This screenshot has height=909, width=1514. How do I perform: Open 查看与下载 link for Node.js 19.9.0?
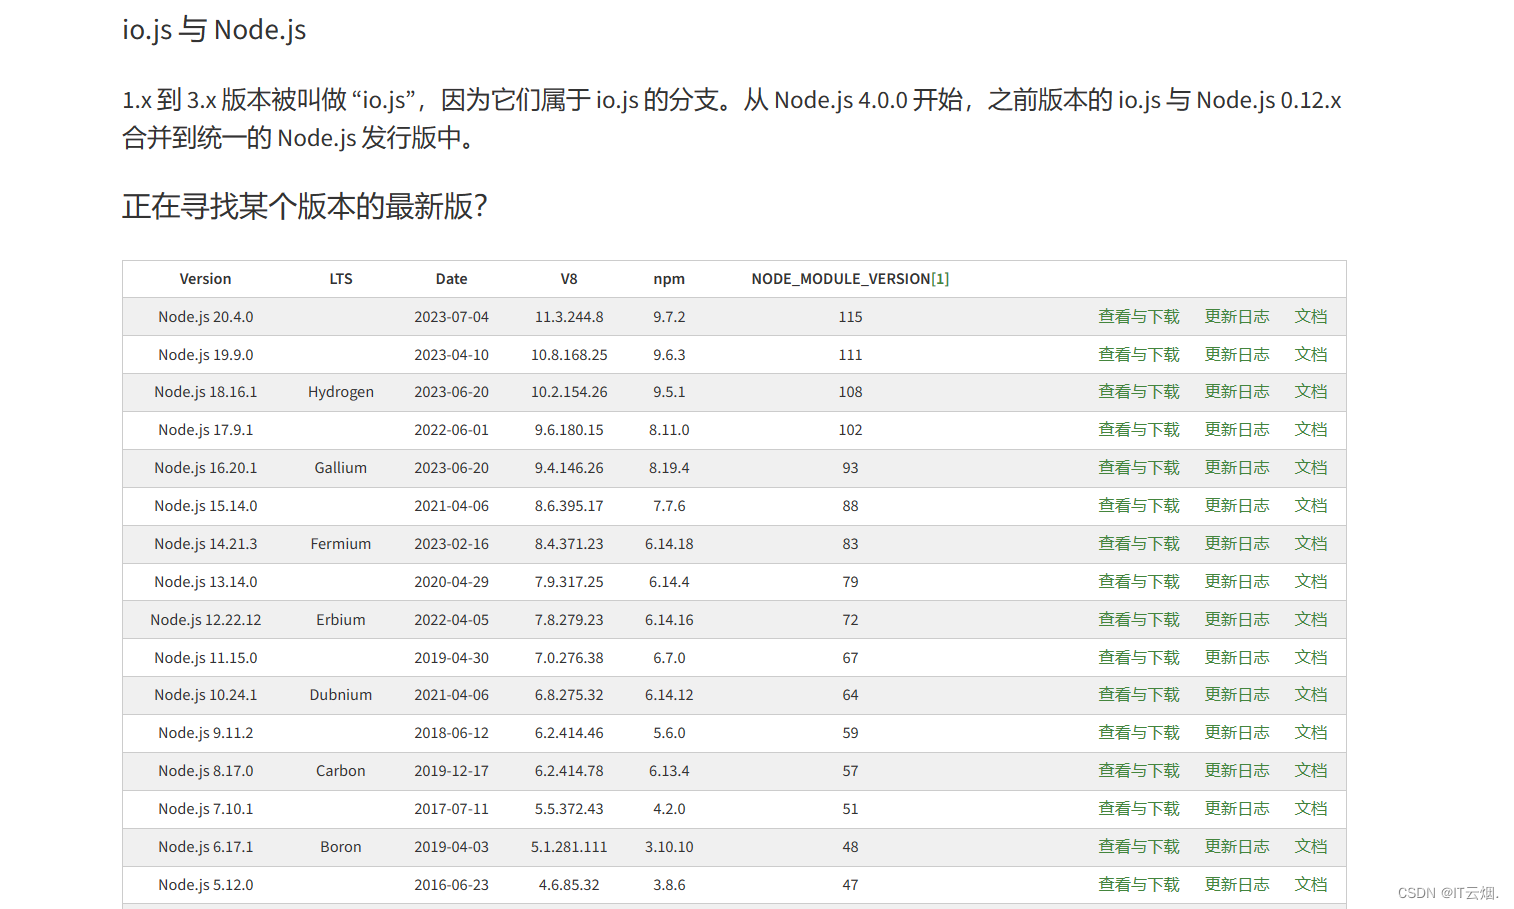click(x=1139, y=355)
